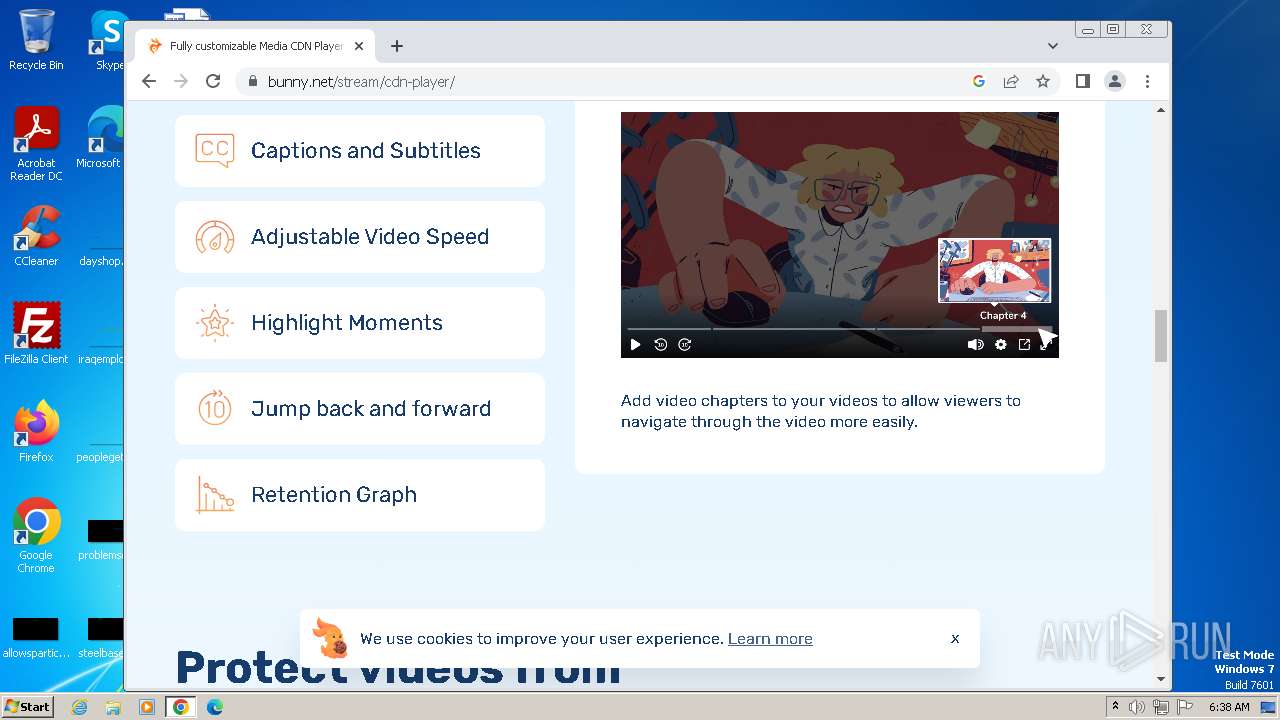Open video in picture-in-picture popout
The height and width of the screenshot is (720, 1280).
click(1024, 344)
